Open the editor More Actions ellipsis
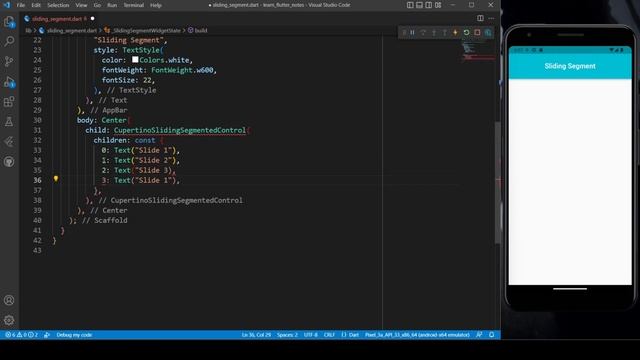The height and width of the screenshot is (360, 640). [x=491, y=18]
